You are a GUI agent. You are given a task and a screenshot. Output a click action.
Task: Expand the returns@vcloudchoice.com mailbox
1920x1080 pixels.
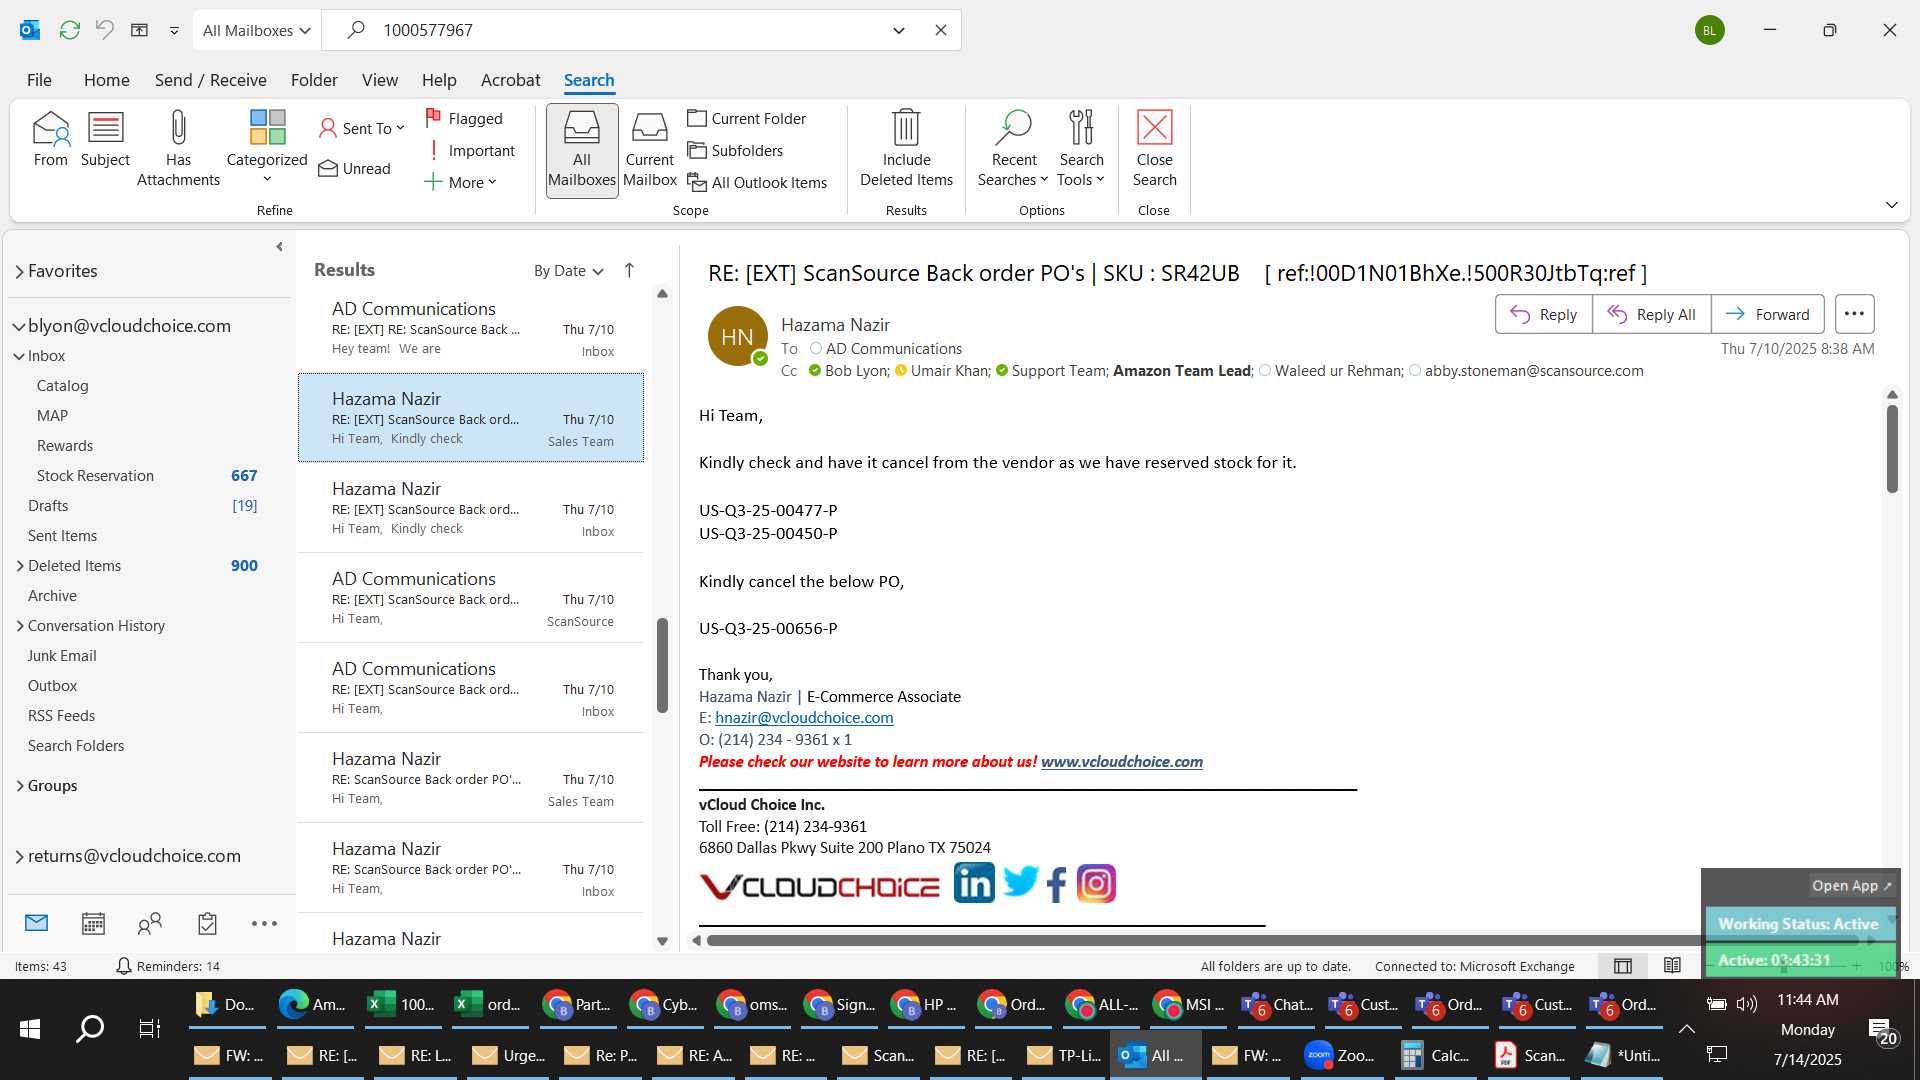click(x=19, y=856)
